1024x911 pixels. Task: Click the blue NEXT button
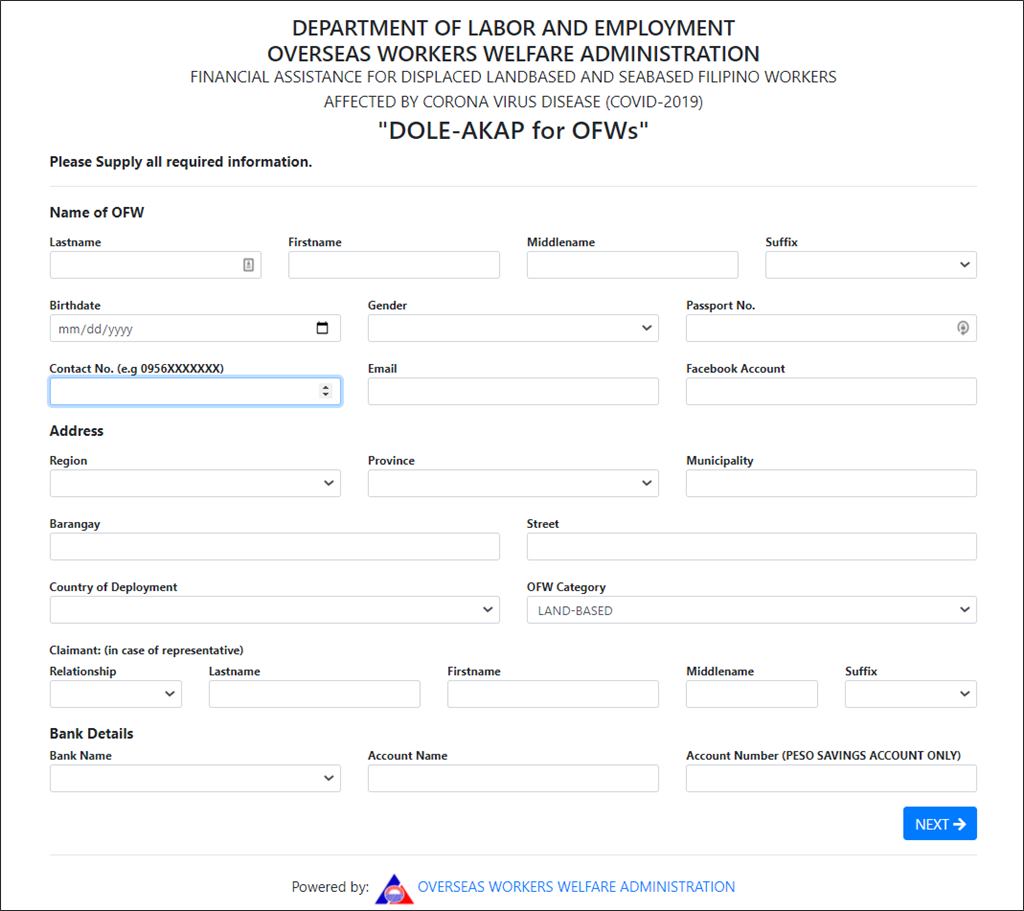(x=940, y=823)
